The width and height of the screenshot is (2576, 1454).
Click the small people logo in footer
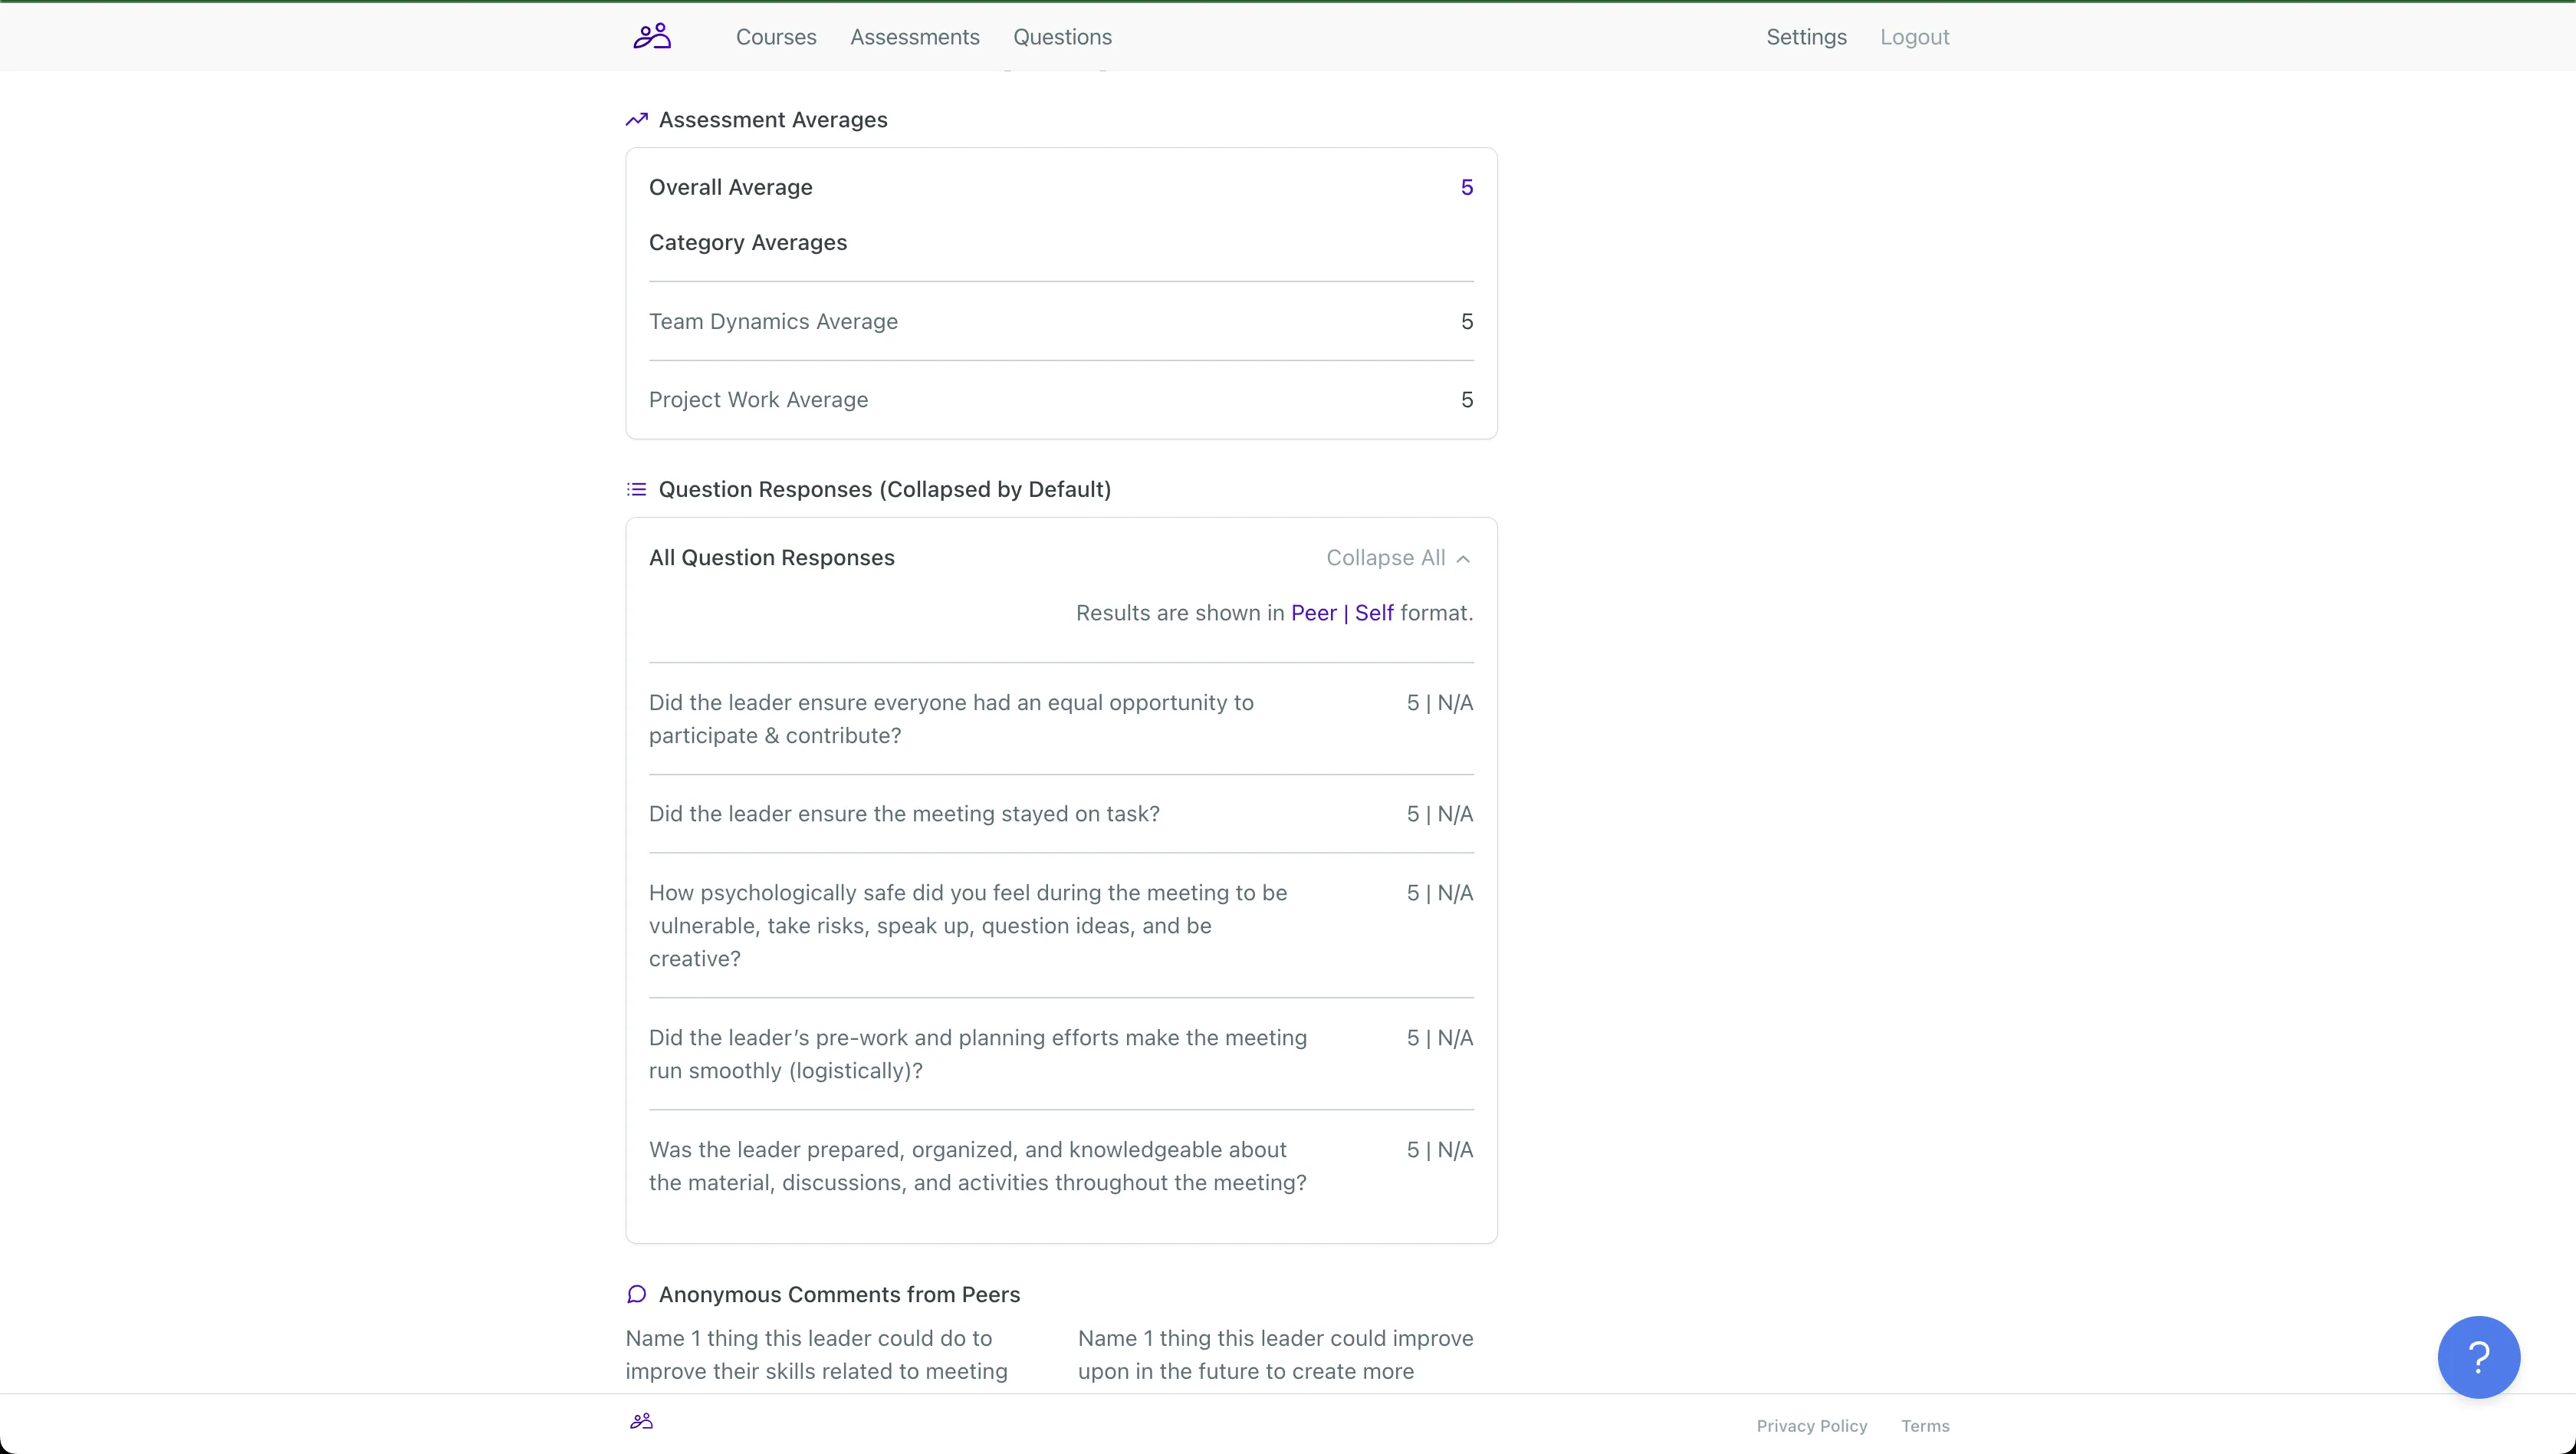click(641, 1421)
